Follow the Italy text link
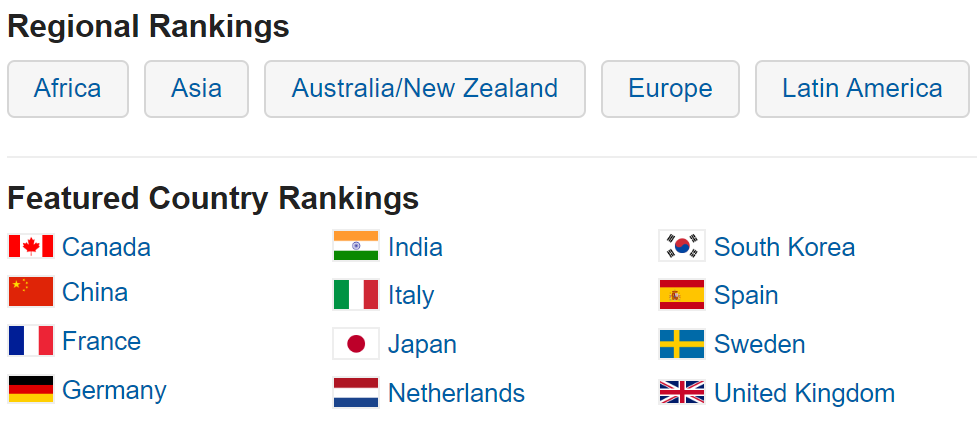The image size is (977, 430). tap(411, 295)
